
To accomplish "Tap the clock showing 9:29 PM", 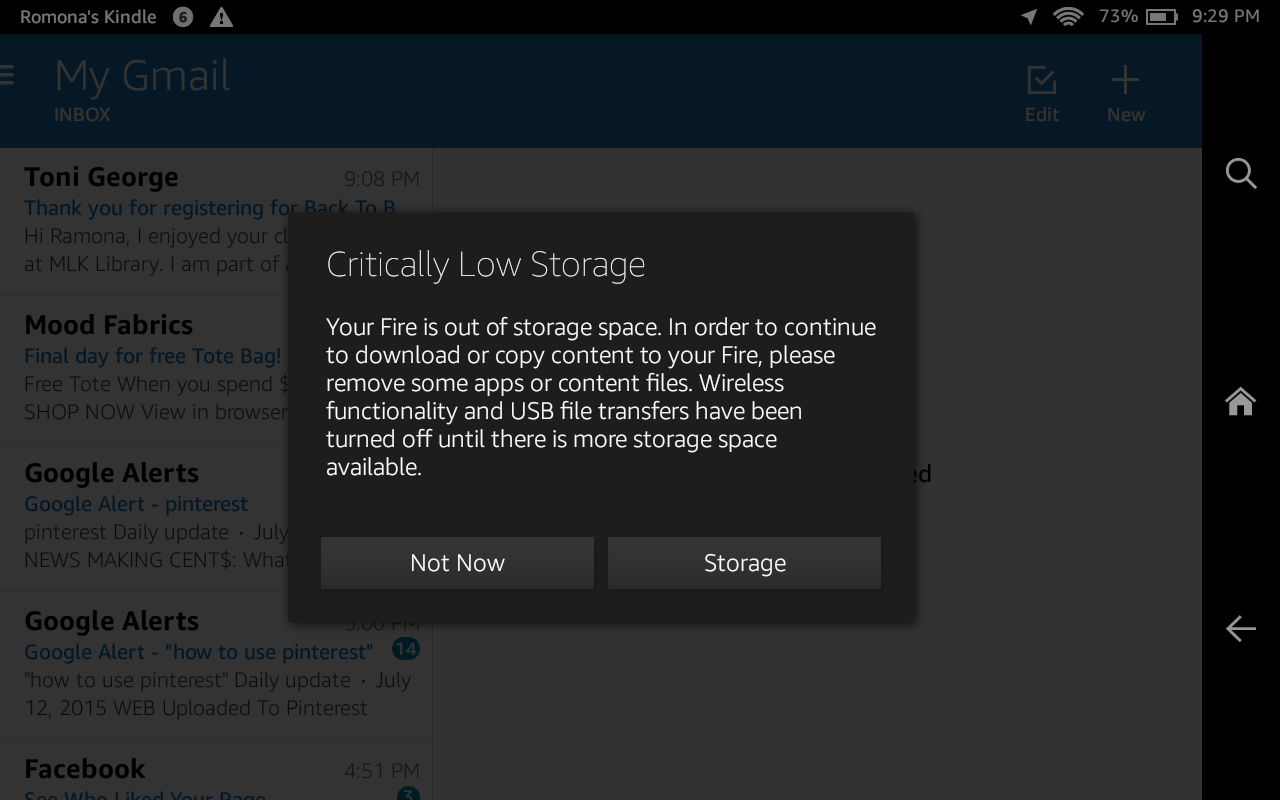I will pyautogui.click(x=1227, y=16).
